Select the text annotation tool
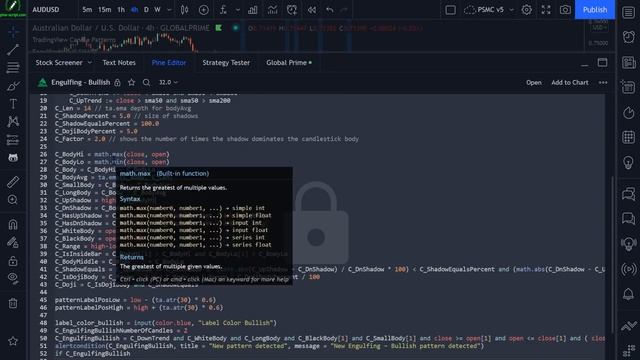This screenshot has width=640, height=360. pyautogui.click(x=13, y=104)
